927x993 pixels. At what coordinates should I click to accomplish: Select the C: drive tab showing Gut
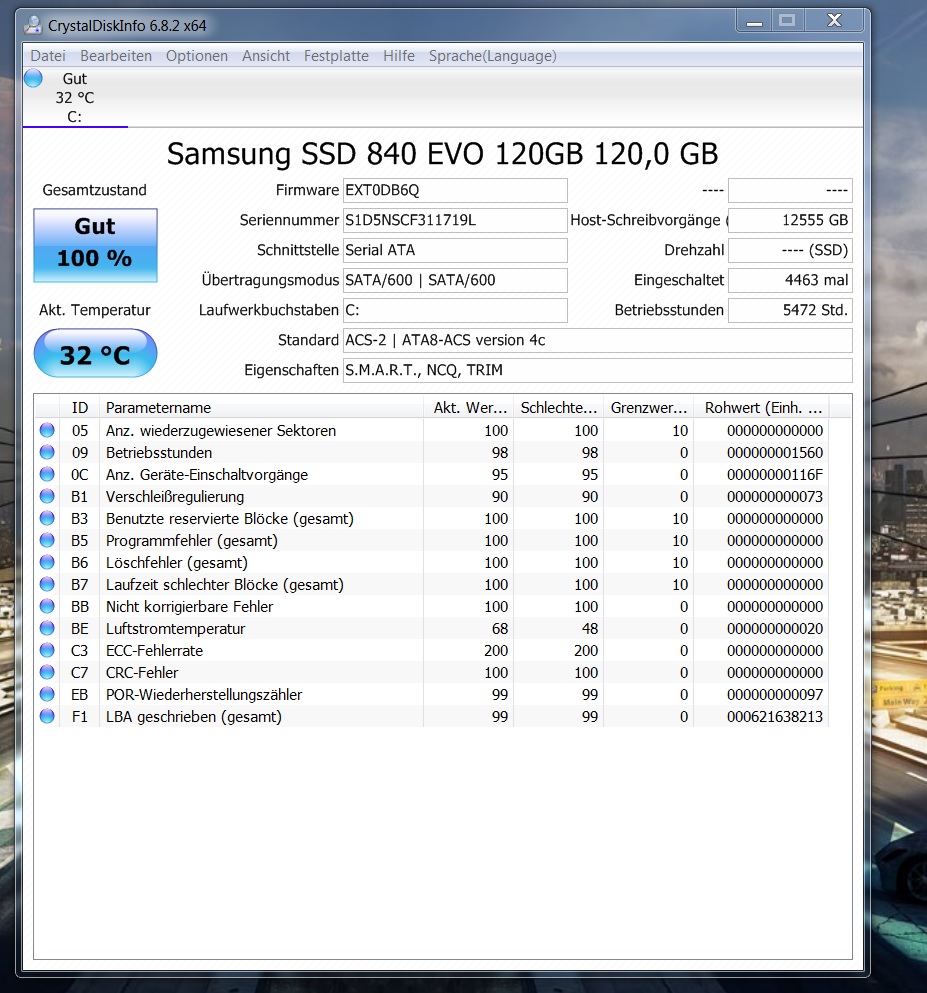click(x=75, y=98)
